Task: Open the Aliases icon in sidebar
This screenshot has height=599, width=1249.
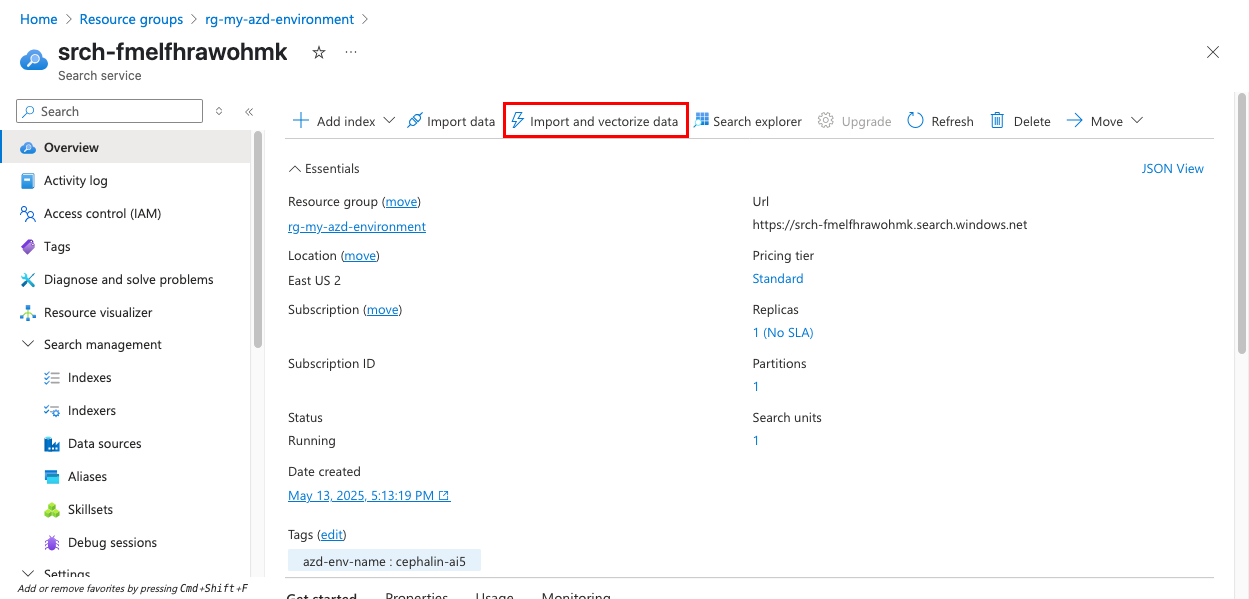Action: [52, 477]
